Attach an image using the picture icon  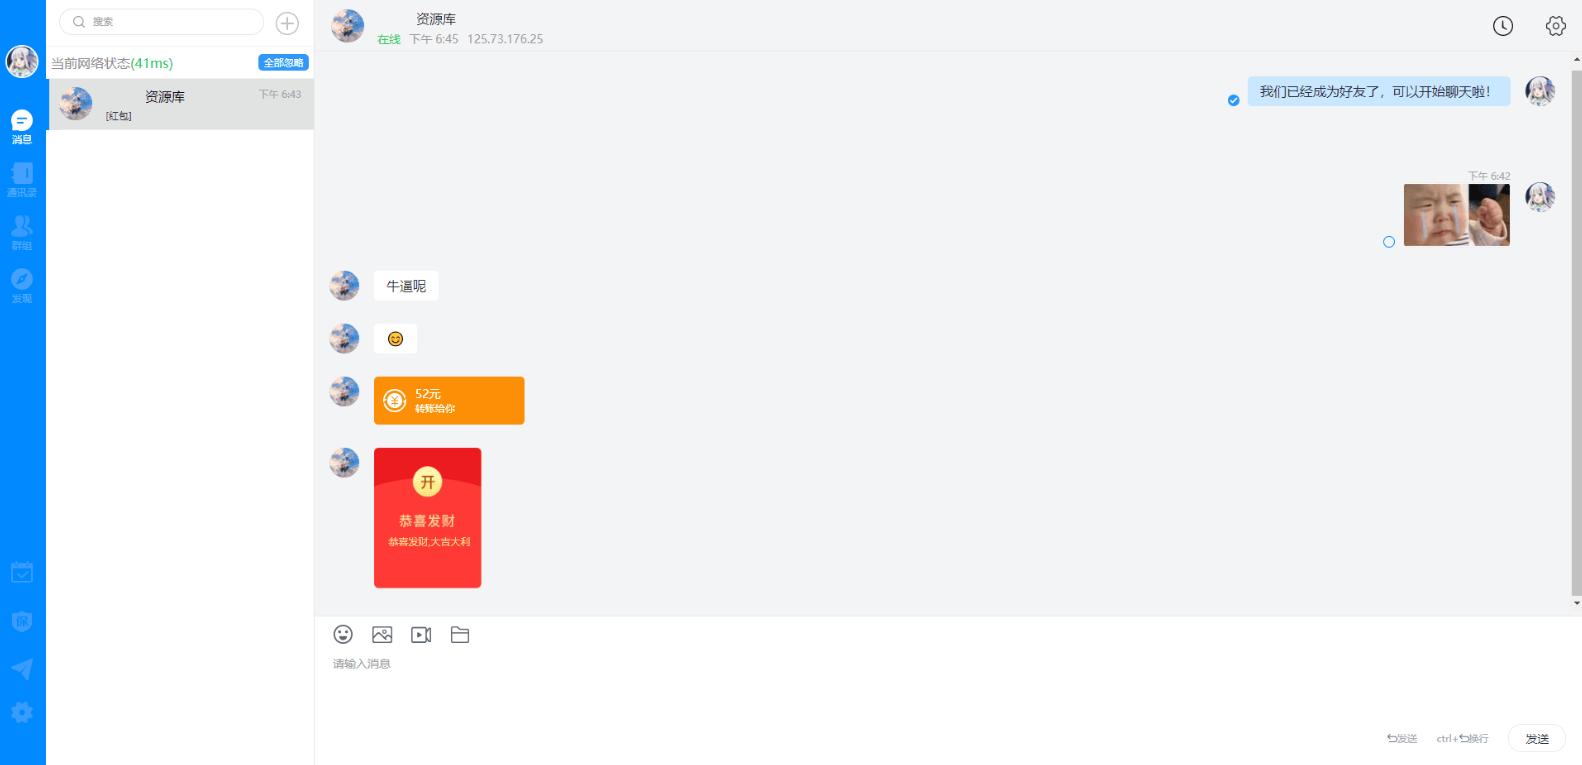click(x=382, y=634)
